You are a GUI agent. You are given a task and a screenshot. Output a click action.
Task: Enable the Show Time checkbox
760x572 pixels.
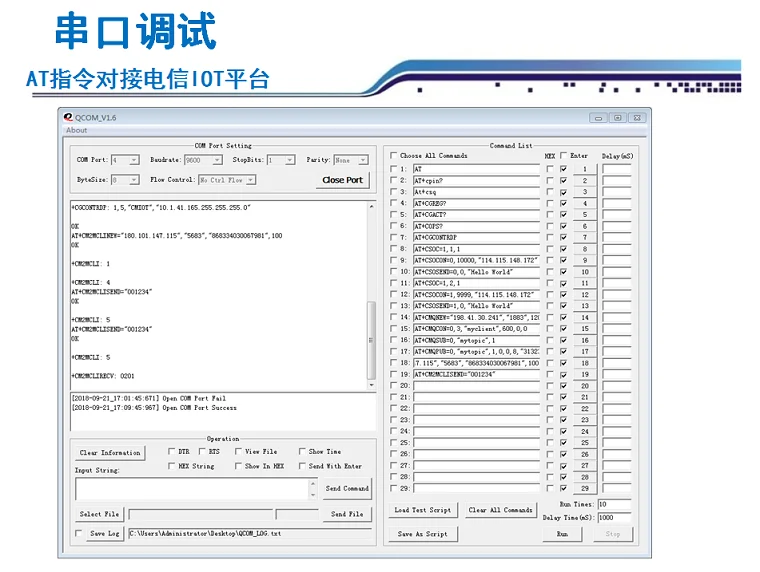tap(302, 451)
